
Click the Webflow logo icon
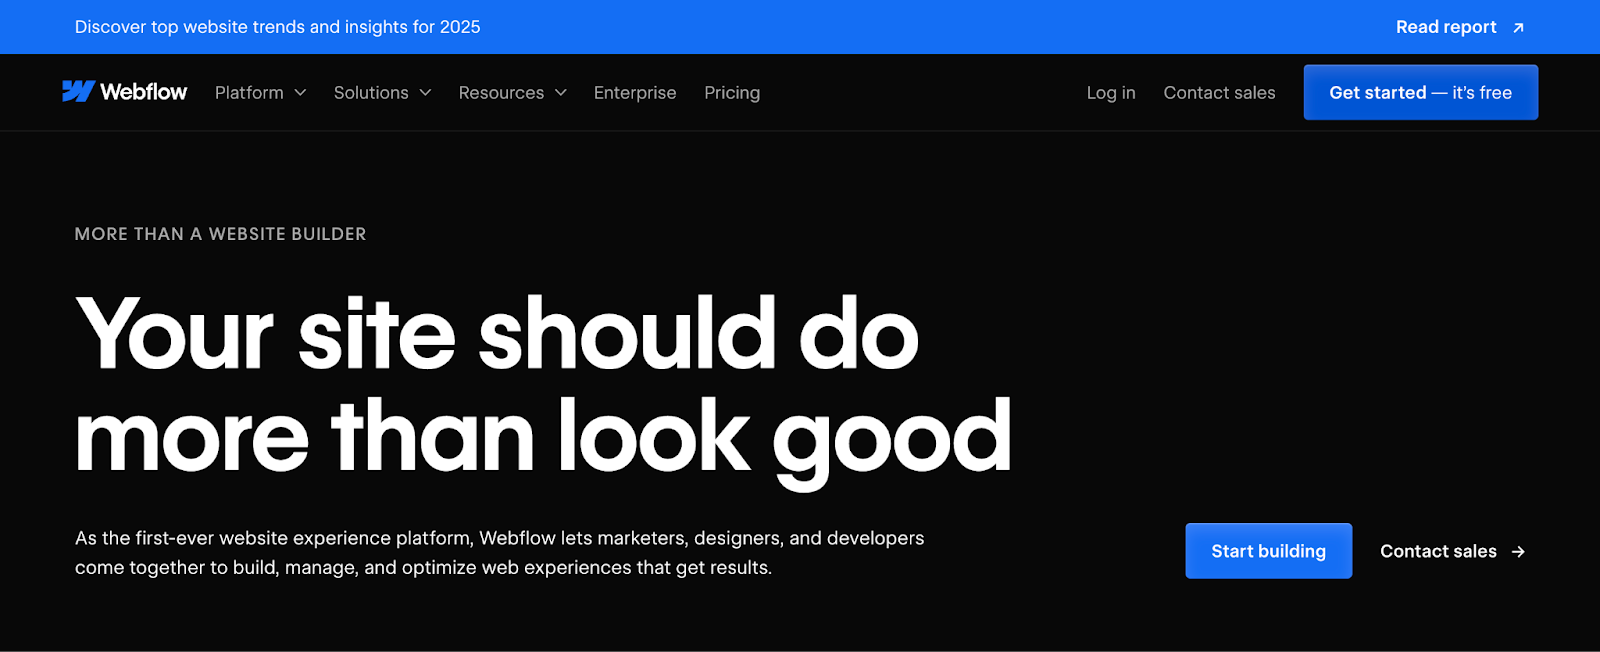pyautogui.click(x=78, y=92)
